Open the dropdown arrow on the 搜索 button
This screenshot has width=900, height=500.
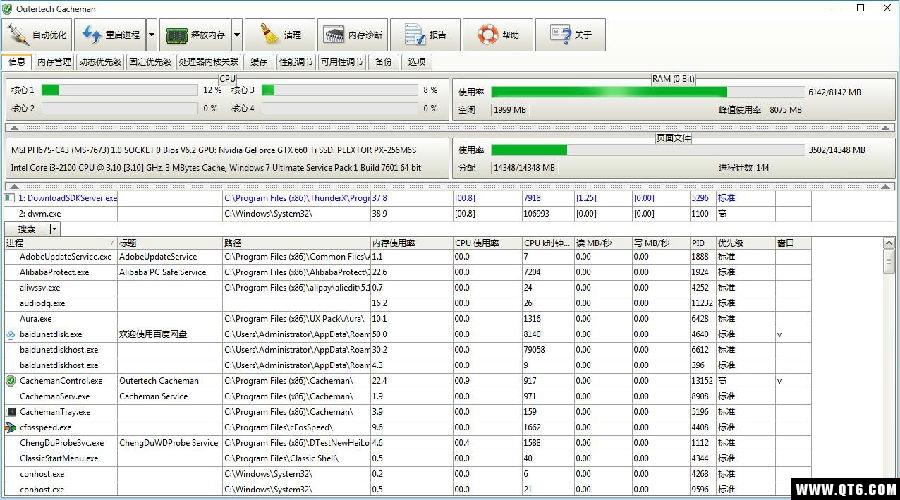coord(54,229)
